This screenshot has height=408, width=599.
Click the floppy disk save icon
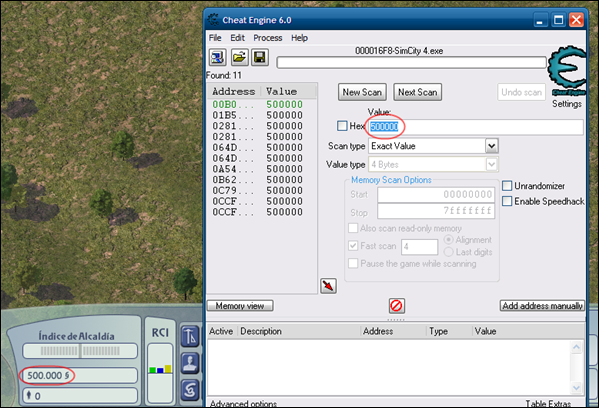point(260,58)
